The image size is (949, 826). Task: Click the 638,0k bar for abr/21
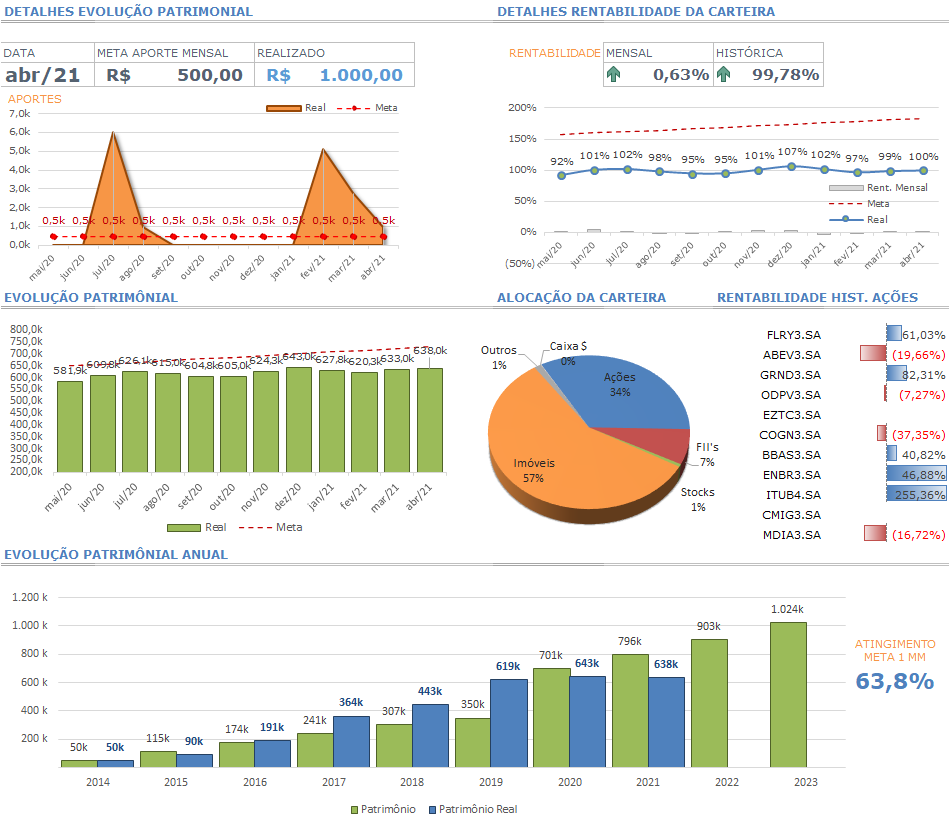[x=430, y=420]
